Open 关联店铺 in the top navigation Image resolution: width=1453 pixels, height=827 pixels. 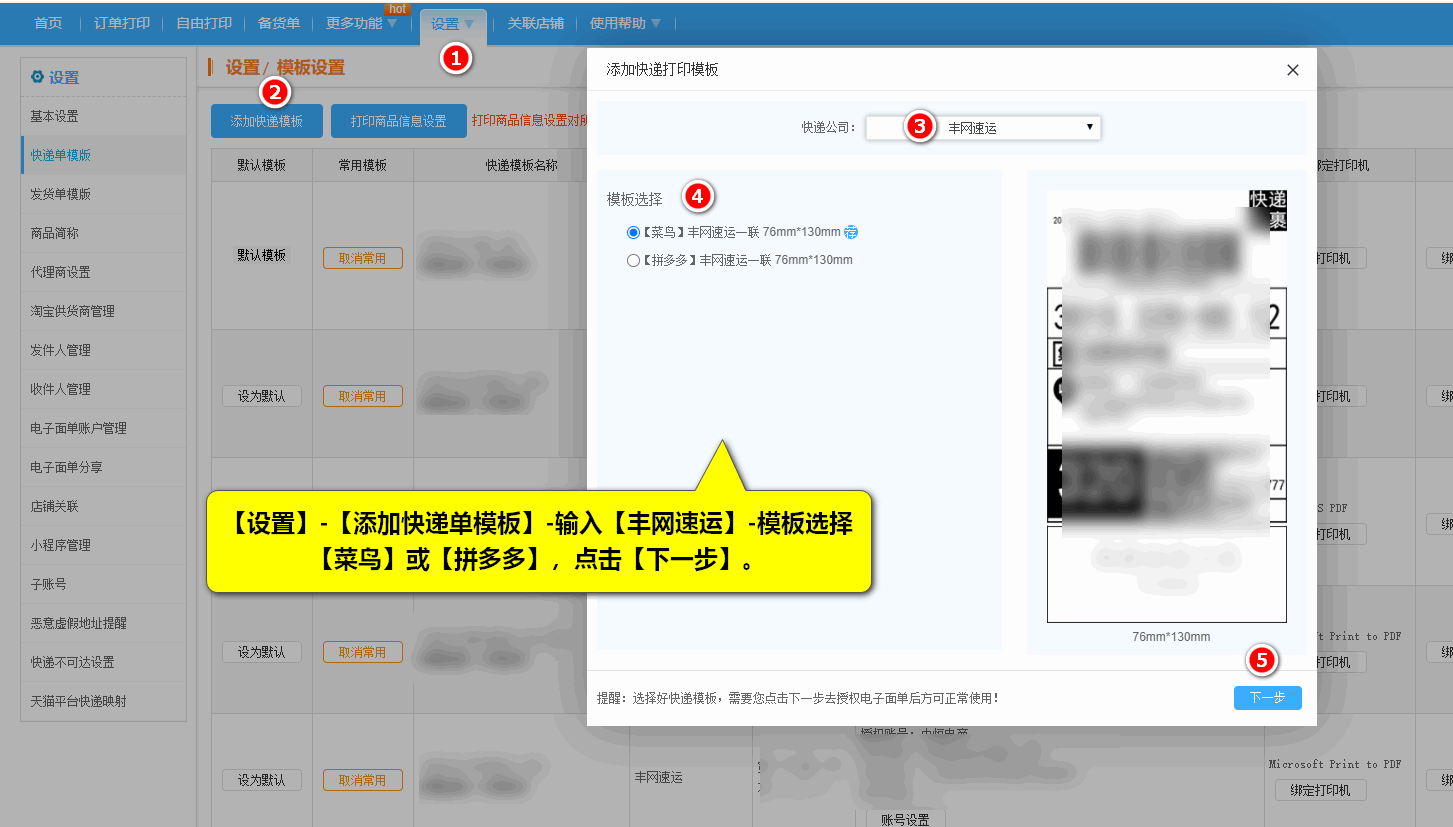point(535,23)
